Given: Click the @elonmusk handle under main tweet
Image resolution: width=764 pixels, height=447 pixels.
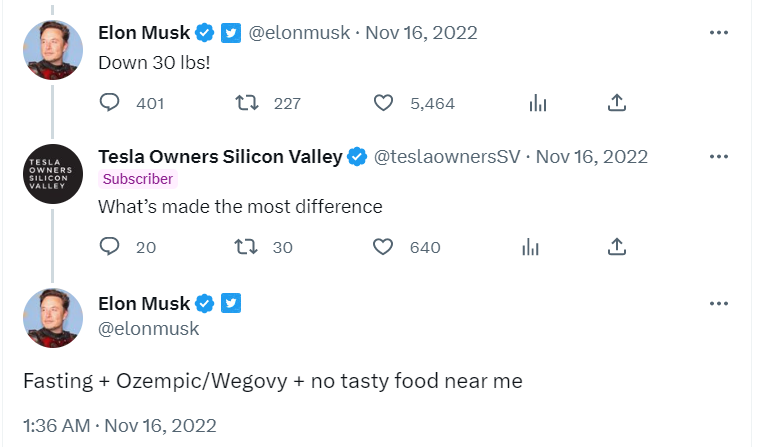Looking at the screenshot, I should pos(148,328).
